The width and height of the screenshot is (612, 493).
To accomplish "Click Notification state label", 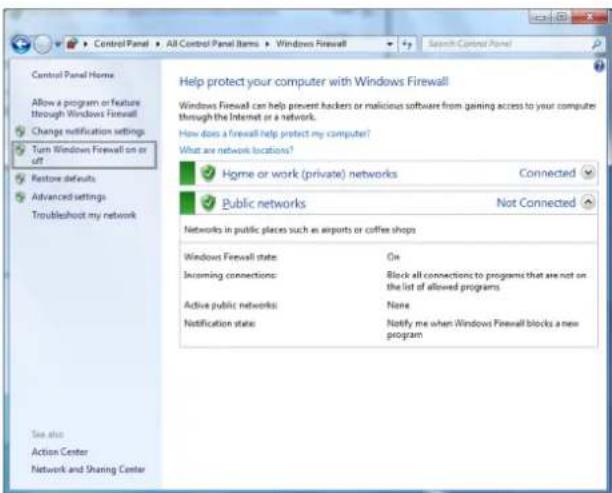I will point(219,323).
